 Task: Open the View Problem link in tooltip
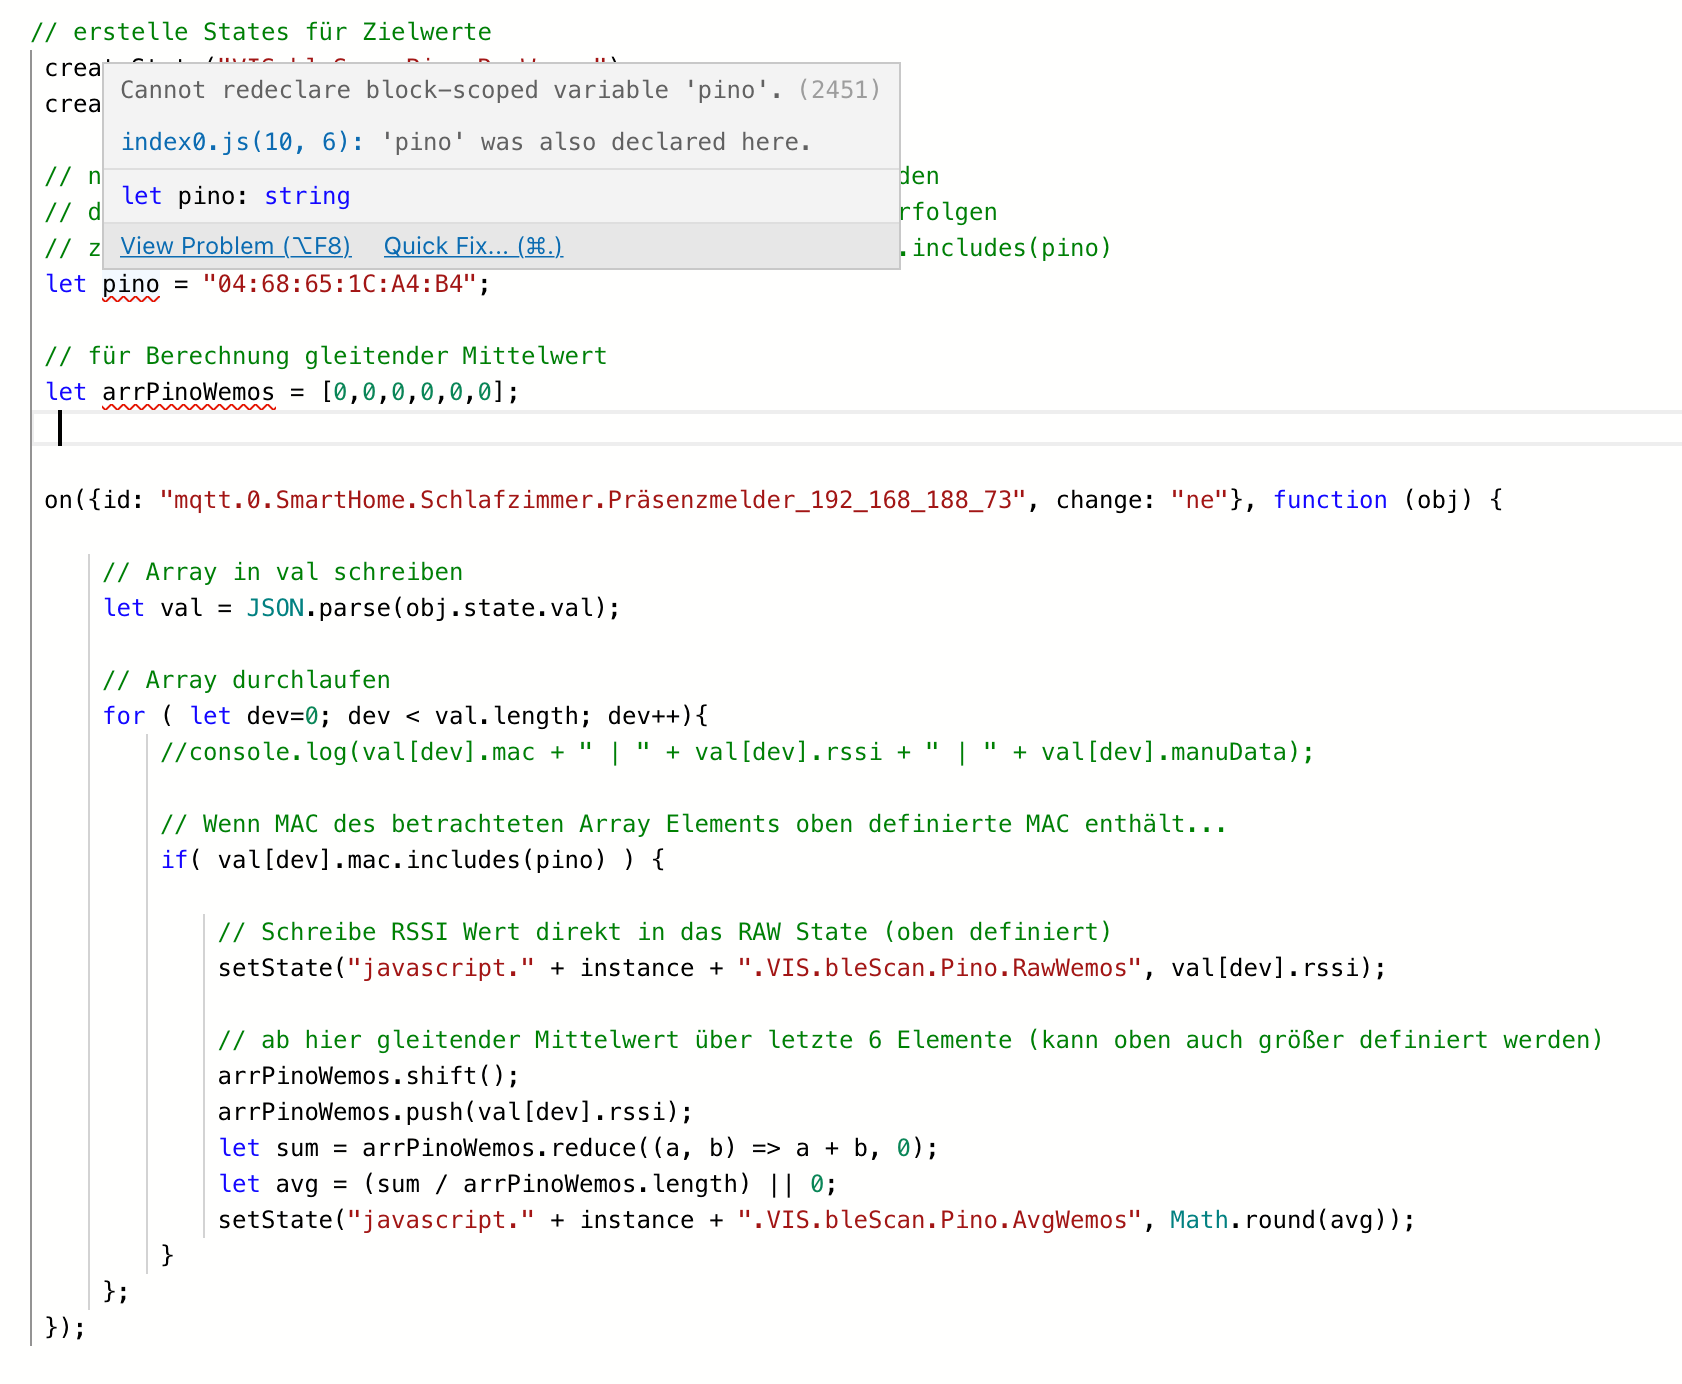[236, 246]
